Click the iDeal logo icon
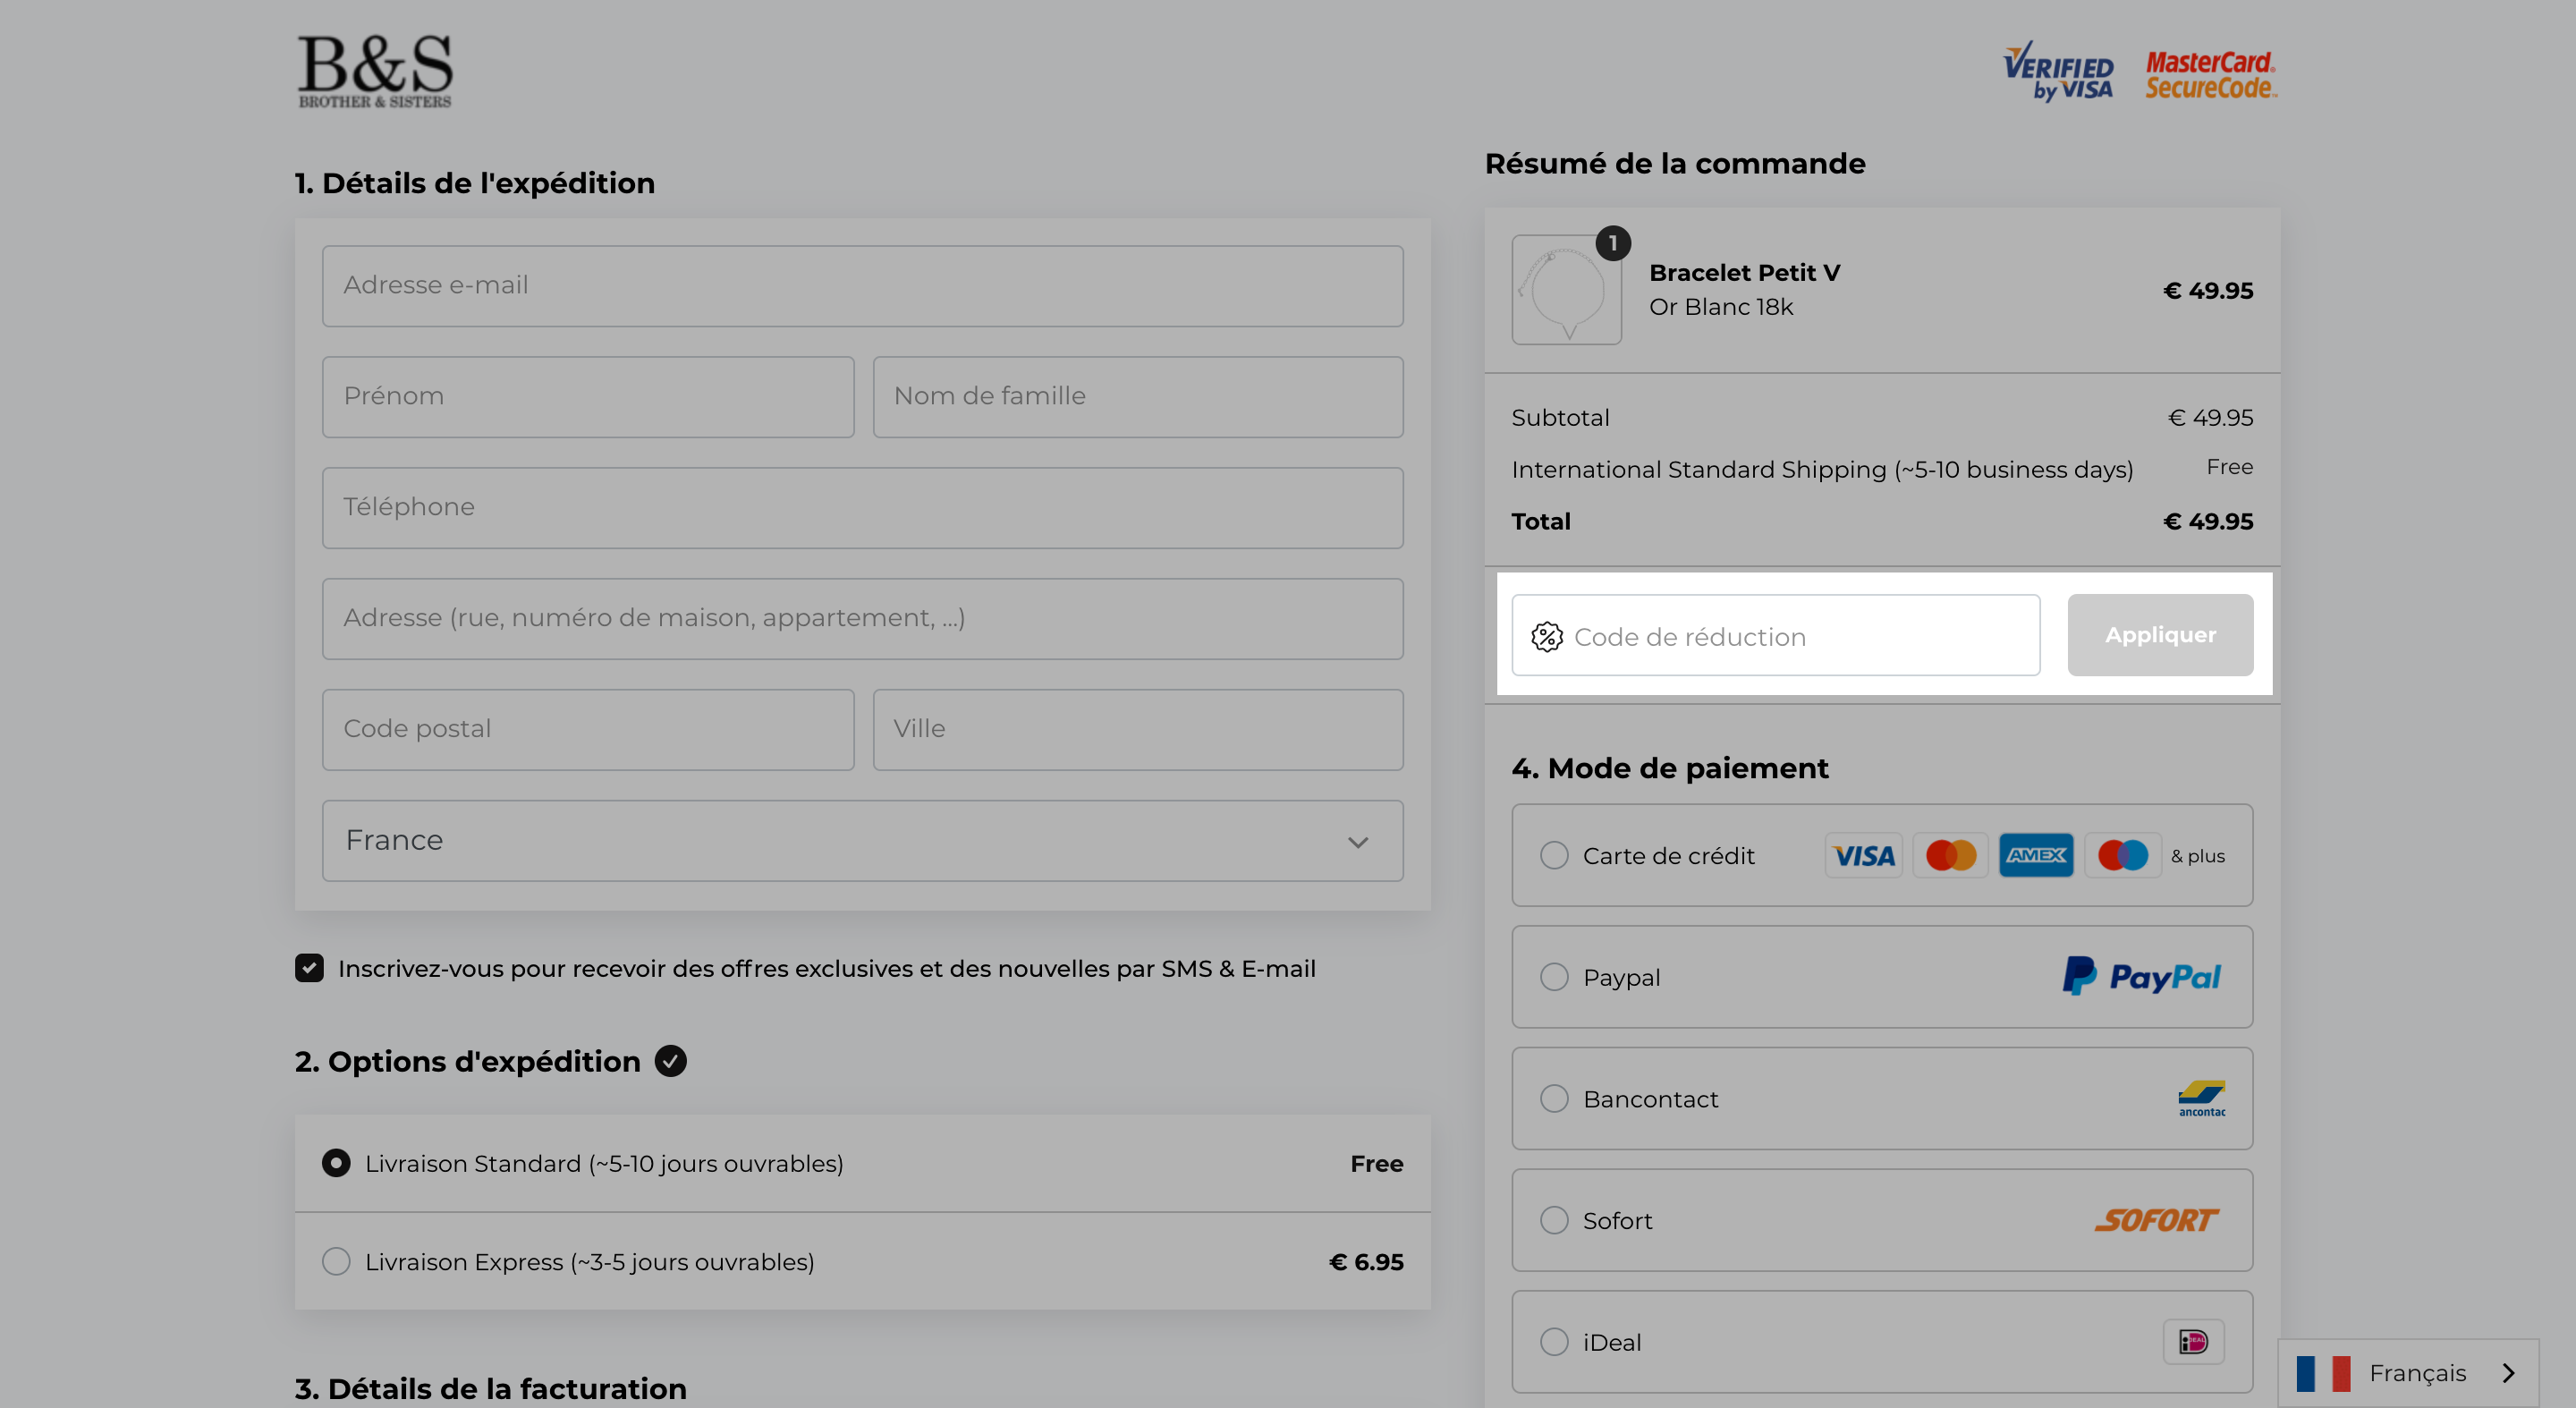The height and width of the screenshot is (1408, 2576). (x=2193, y=1341)
